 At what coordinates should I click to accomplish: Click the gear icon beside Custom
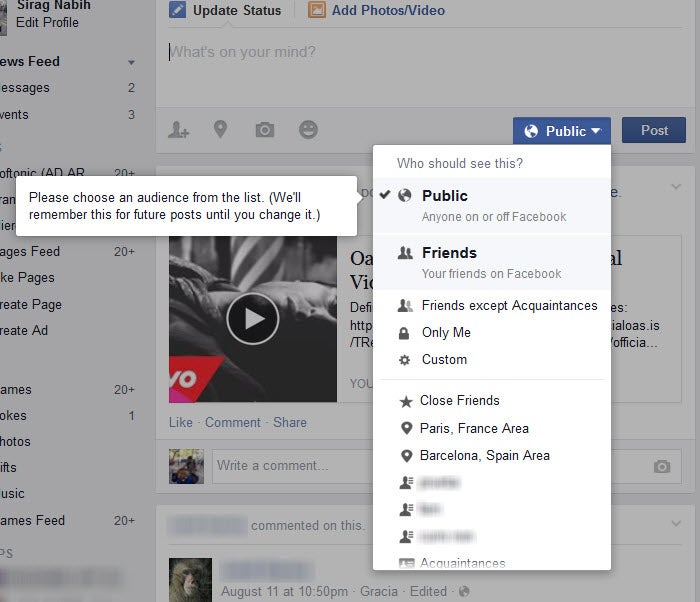tap(404, 360)
